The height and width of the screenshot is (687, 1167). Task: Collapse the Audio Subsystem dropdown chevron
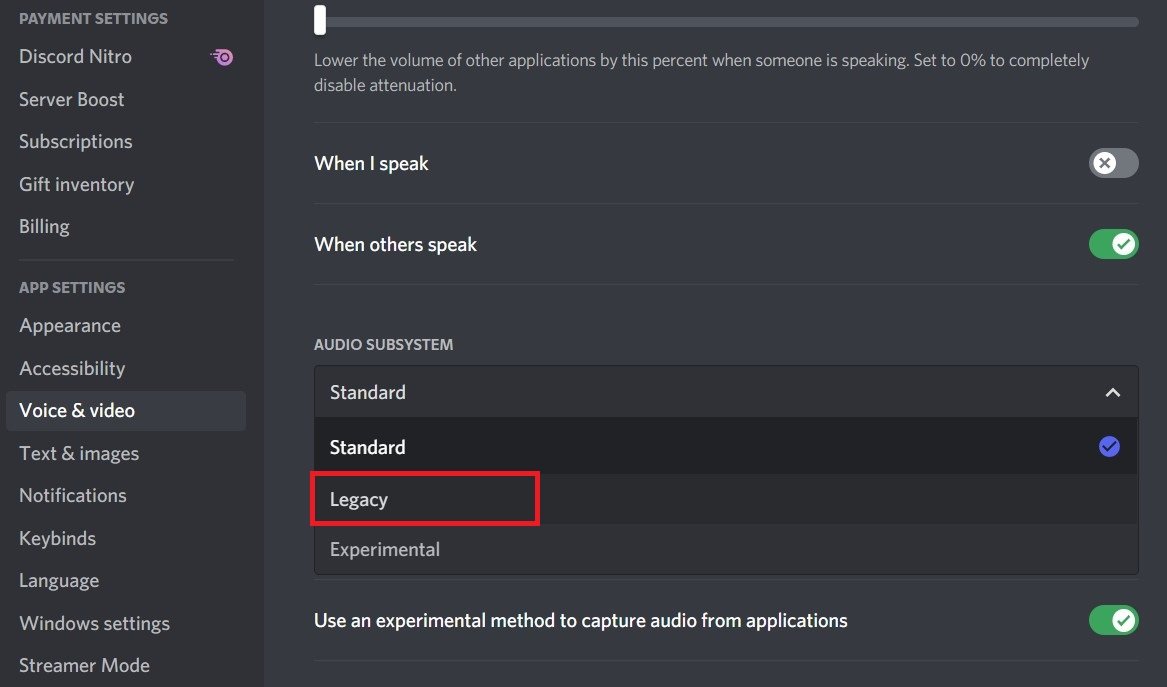[x=1112, y=393]
